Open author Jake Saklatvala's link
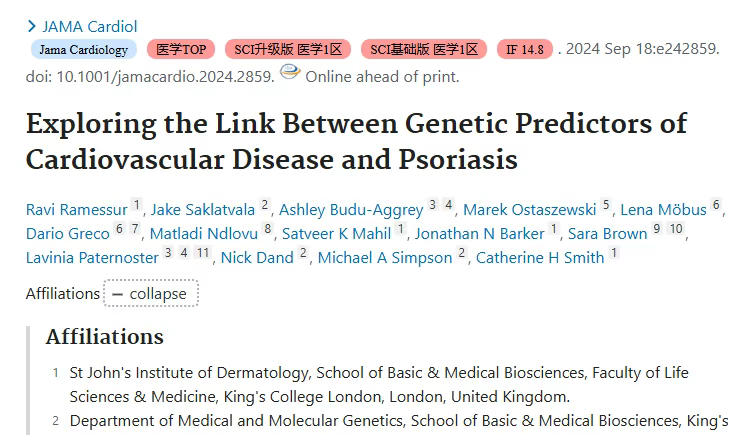Viewport: 753px width, 435px height. coord(203,210)
